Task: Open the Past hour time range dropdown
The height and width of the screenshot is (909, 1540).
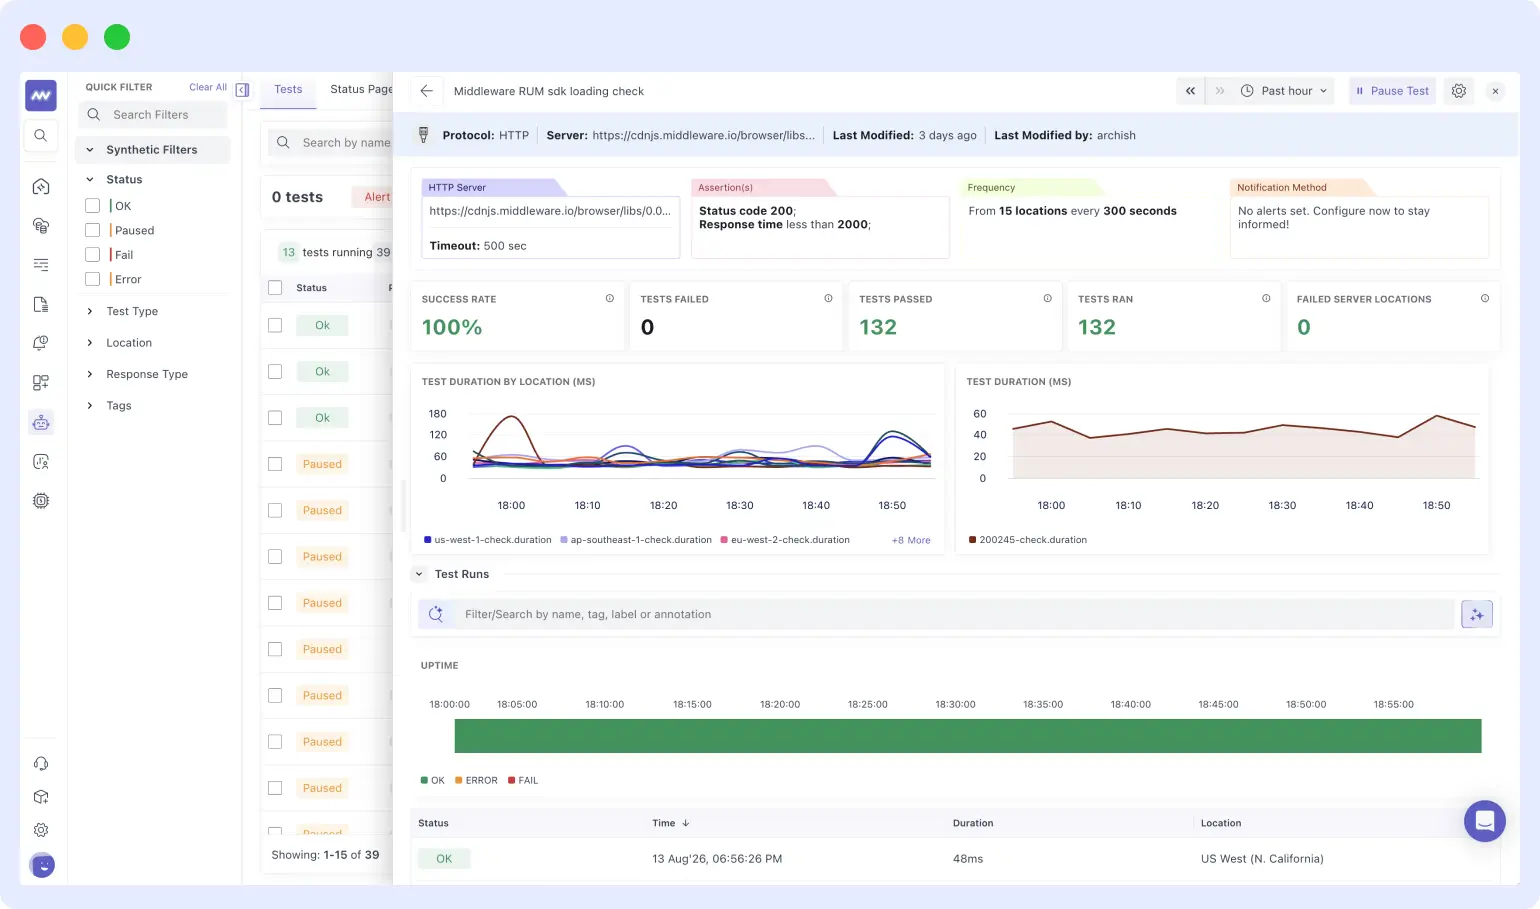Action: (x=1284, y=91)
